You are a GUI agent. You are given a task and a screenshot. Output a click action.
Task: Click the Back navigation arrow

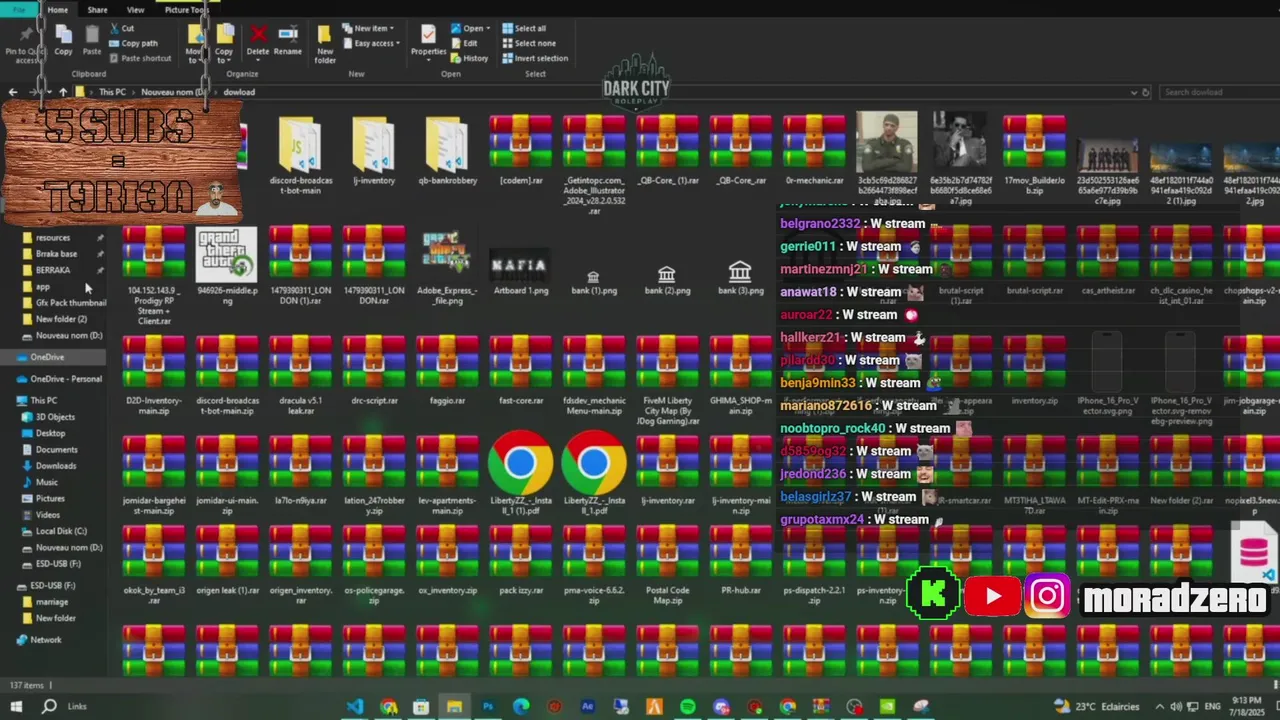coord(13,92)
